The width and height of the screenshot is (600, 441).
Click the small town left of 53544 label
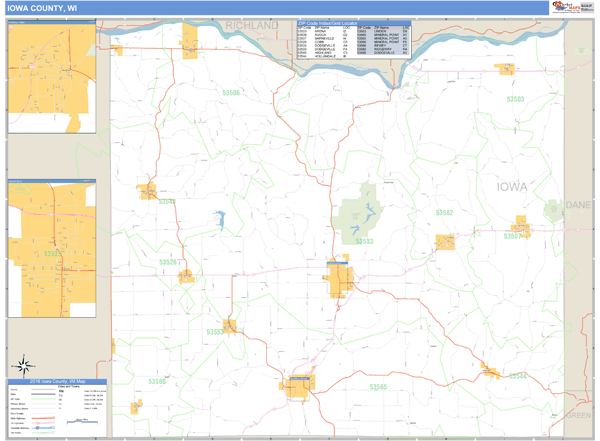pos(491,371)
